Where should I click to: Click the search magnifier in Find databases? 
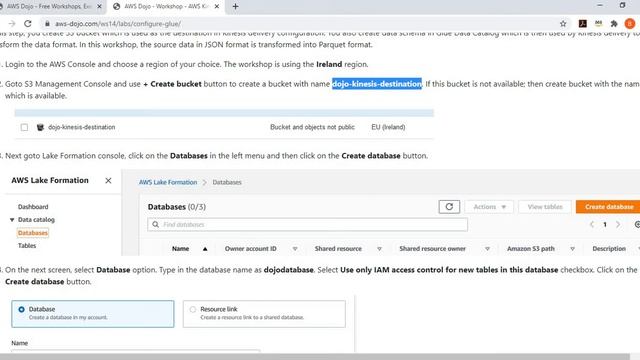point(156,224)
